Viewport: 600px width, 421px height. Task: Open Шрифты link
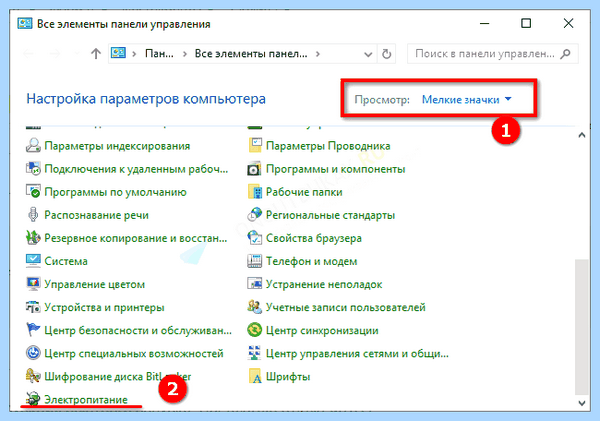pos(288,377)
